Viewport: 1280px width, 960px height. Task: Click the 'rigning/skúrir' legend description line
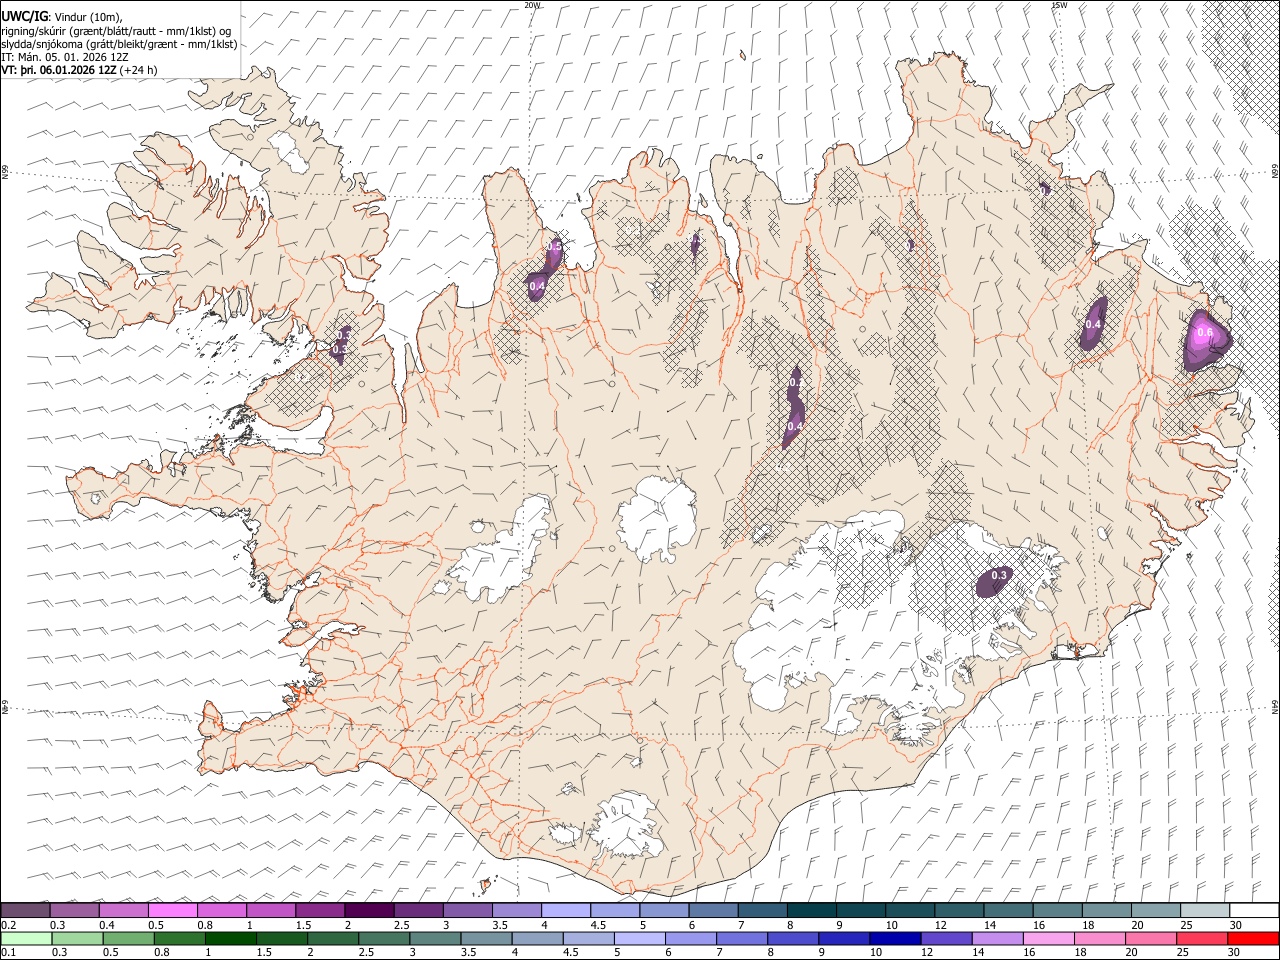click(x=116, y=31)
